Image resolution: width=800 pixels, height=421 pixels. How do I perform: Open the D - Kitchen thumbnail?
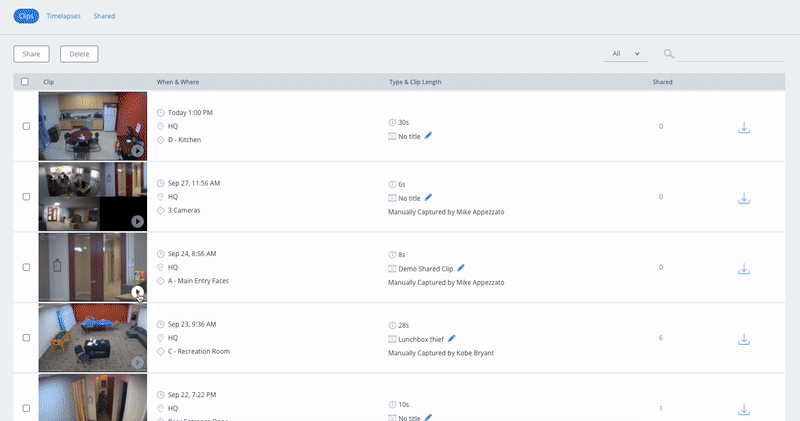(93, 126)
